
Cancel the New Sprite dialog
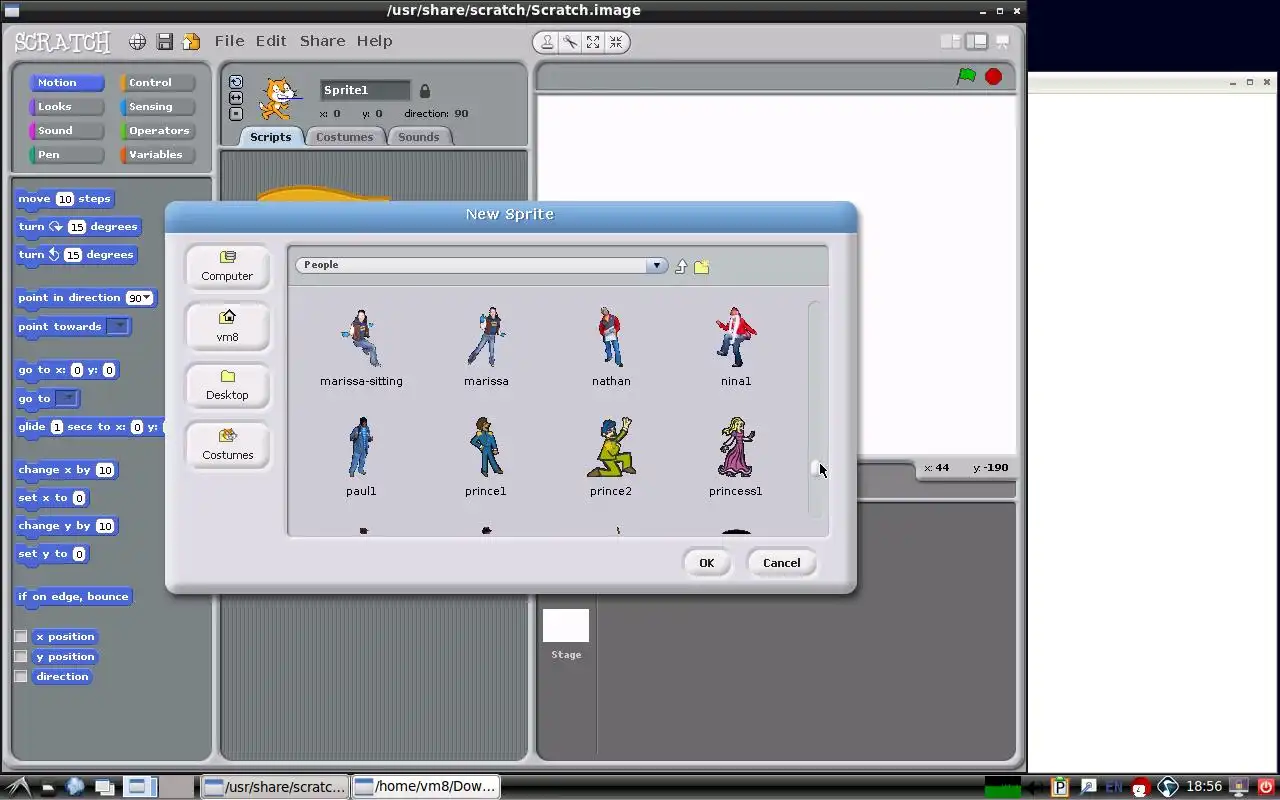781,563
